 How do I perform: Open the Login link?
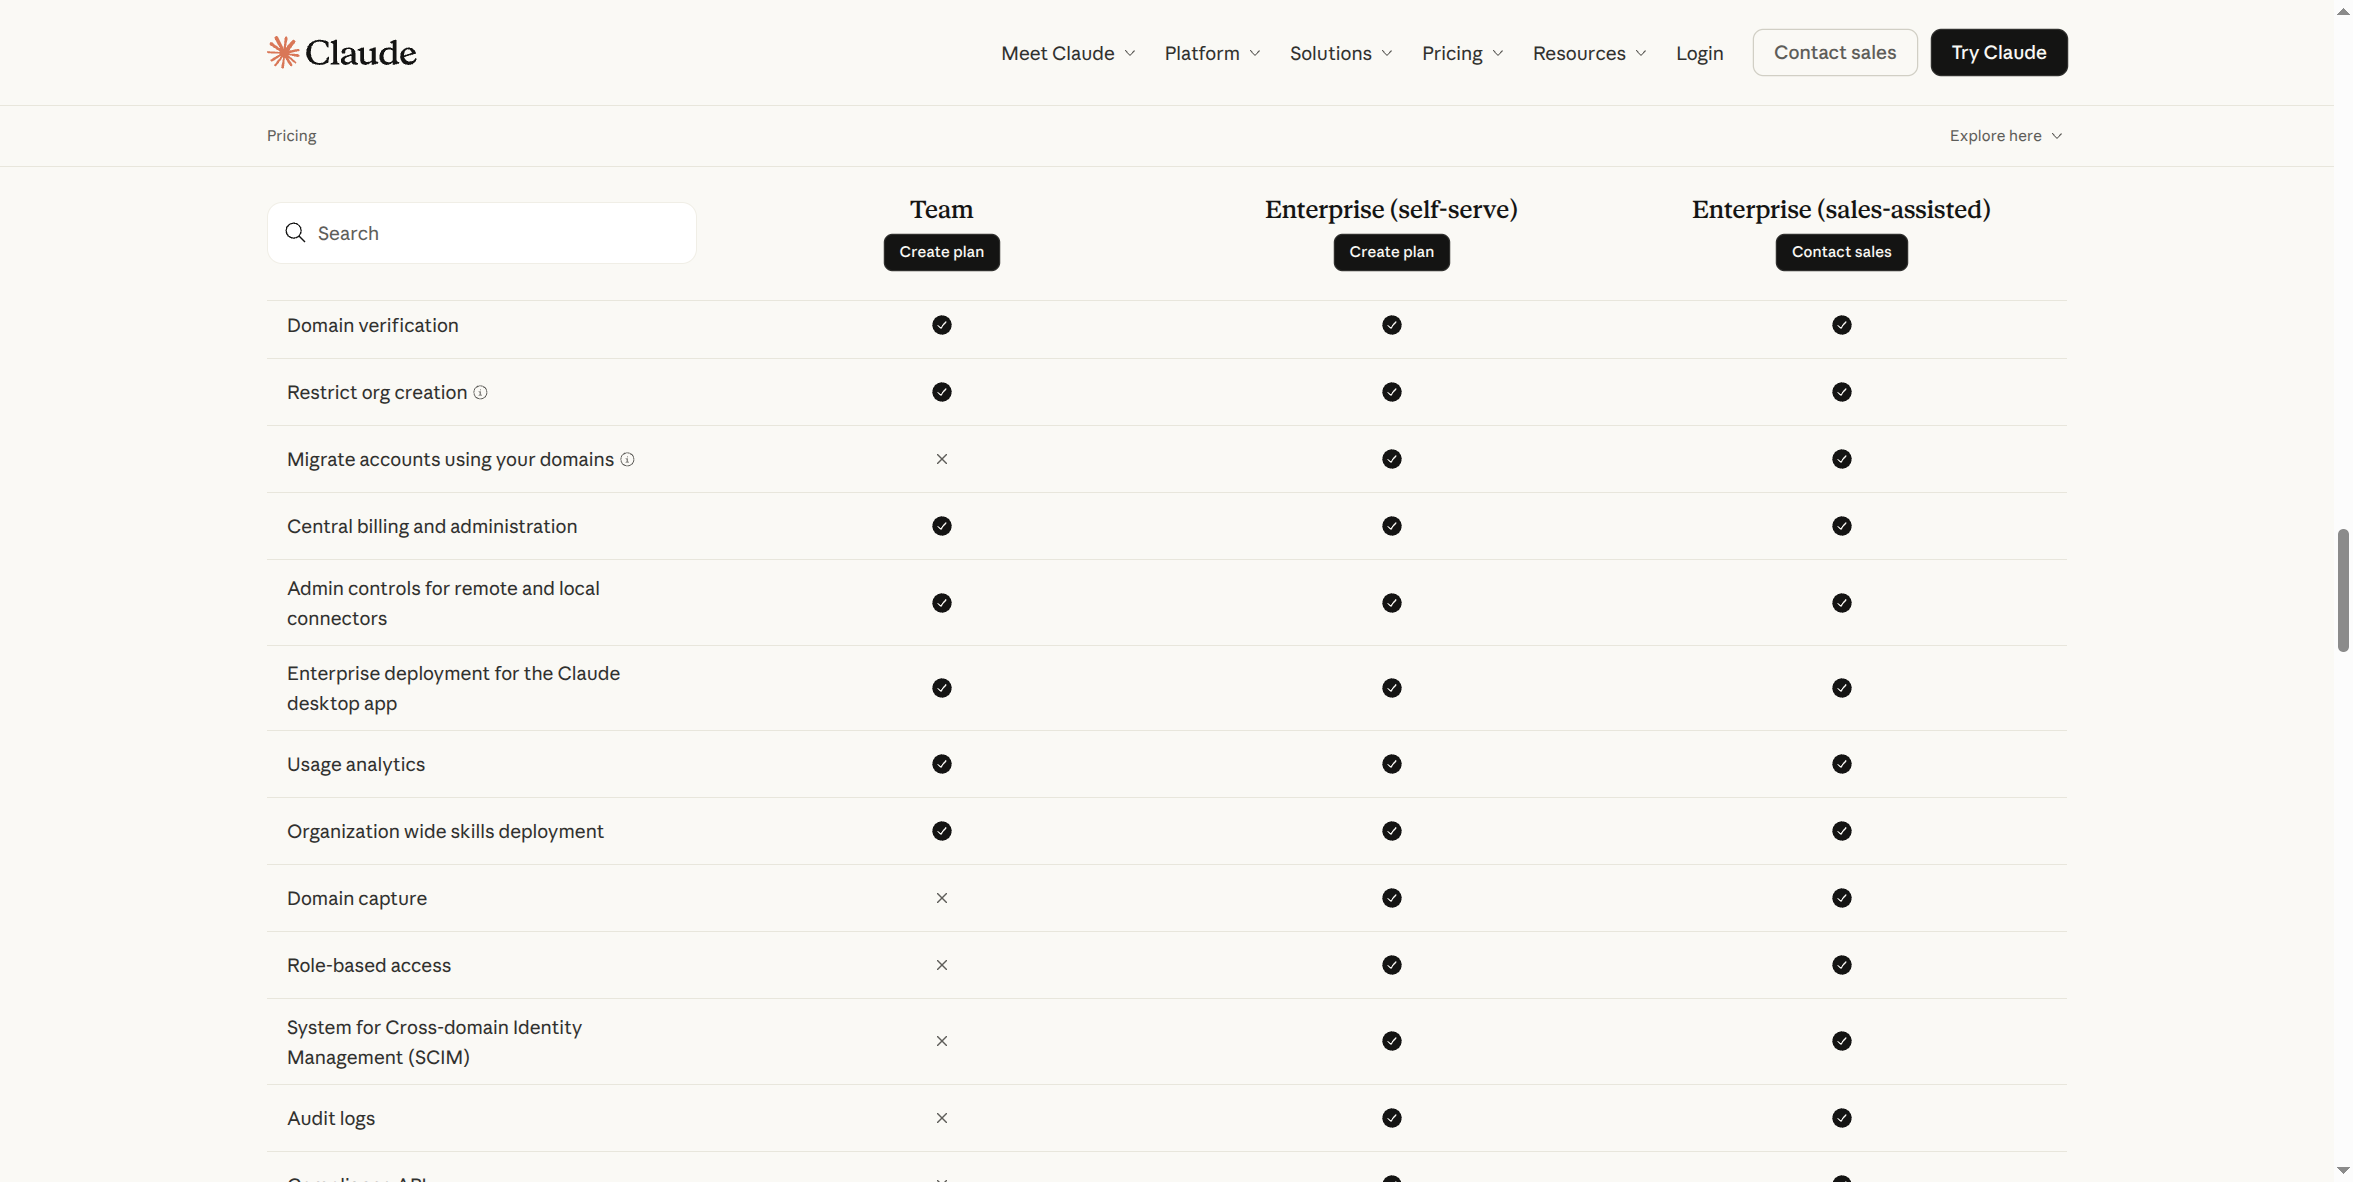[1699, 53]
